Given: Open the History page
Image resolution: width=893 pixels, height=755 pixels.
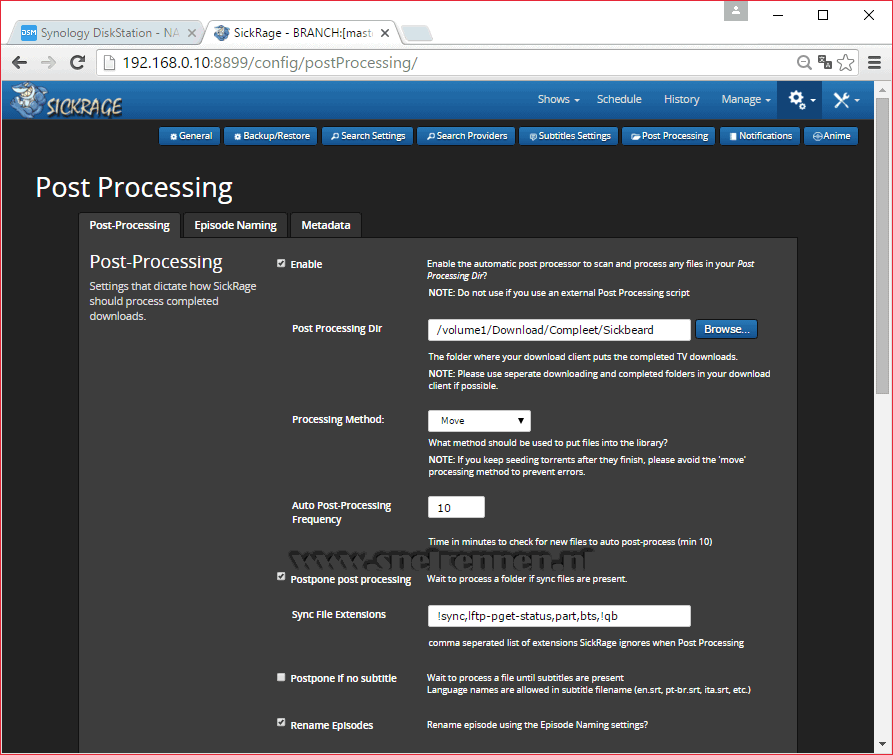Looking at the screenshot, I should (681, 100).
